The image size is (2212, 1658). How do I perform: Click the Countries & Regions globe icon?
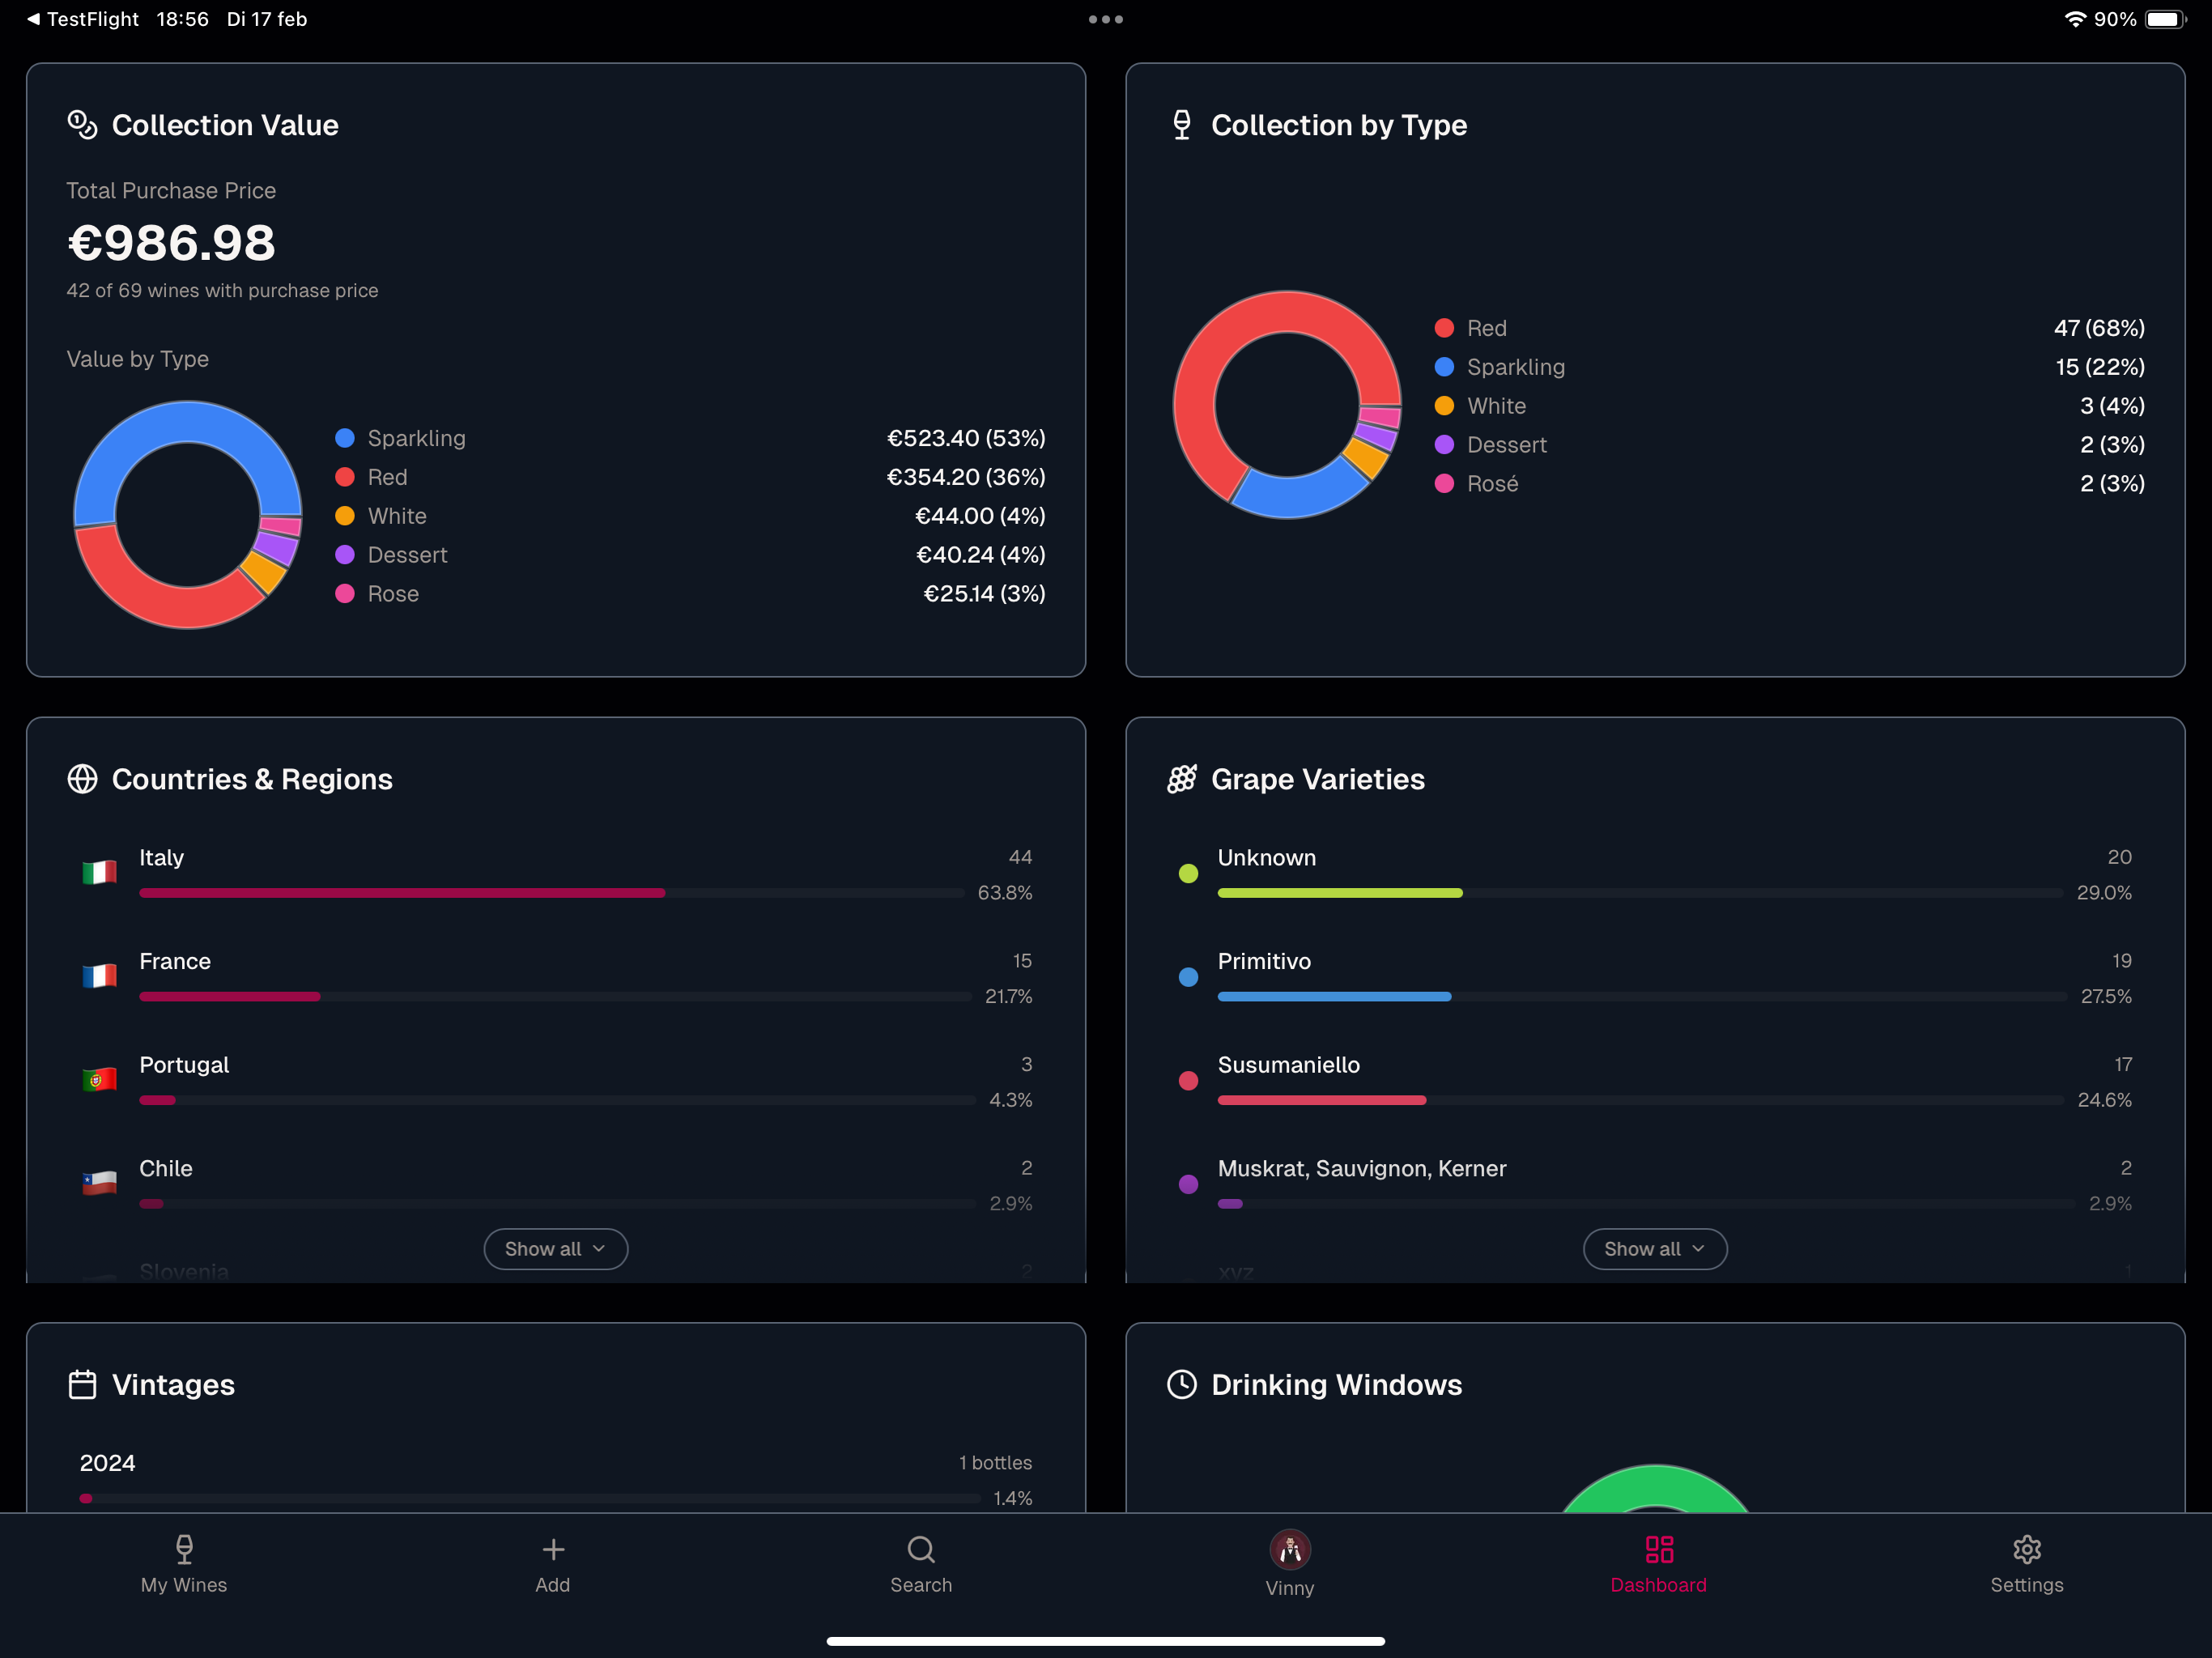[x=82, y=779]
